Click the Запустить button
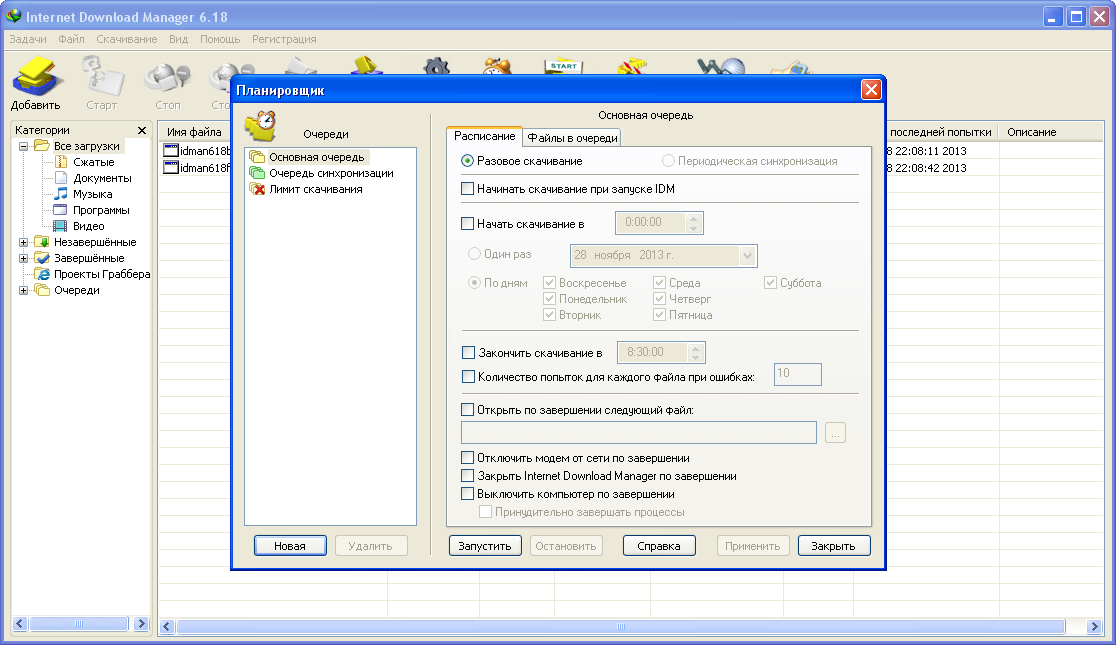The image size is (1116, 645). coord(485,546)
